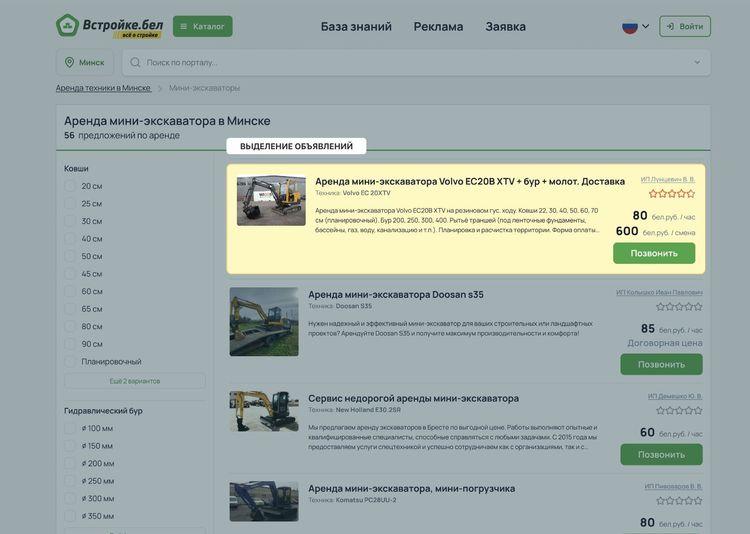Viewport: 750px width, 534px height.
Task: Check the 45 см bucket checkbox
Action: [x=70, y=274]
